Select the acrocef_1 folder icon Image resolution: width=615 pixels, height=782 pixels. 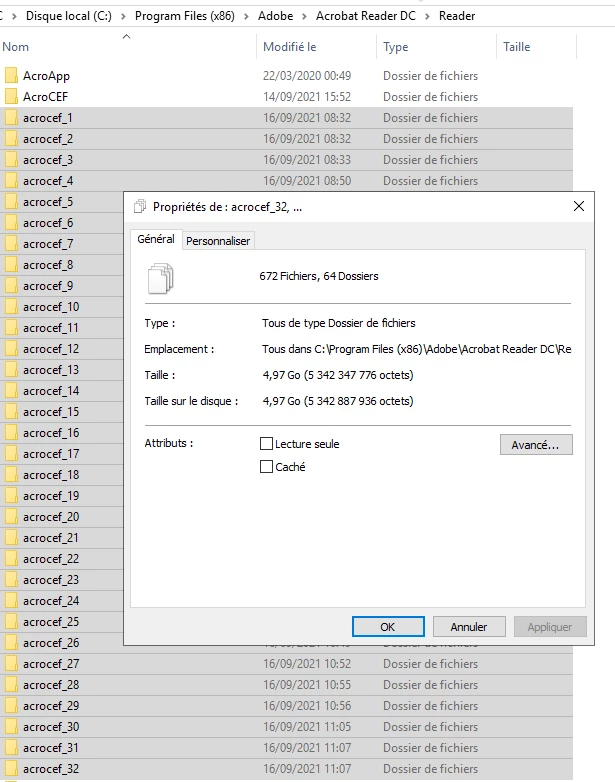coord(11,118)
